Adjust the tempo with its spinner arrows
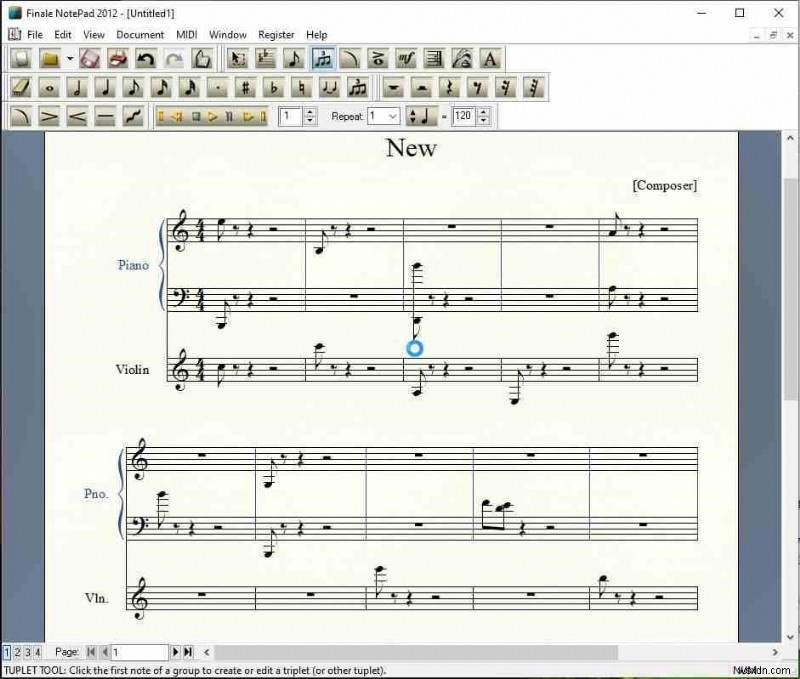 click(483, 116)
